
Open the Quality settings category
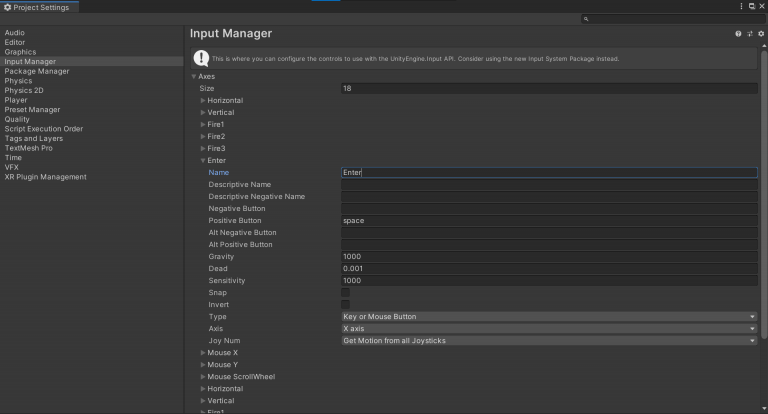(17, 120)
